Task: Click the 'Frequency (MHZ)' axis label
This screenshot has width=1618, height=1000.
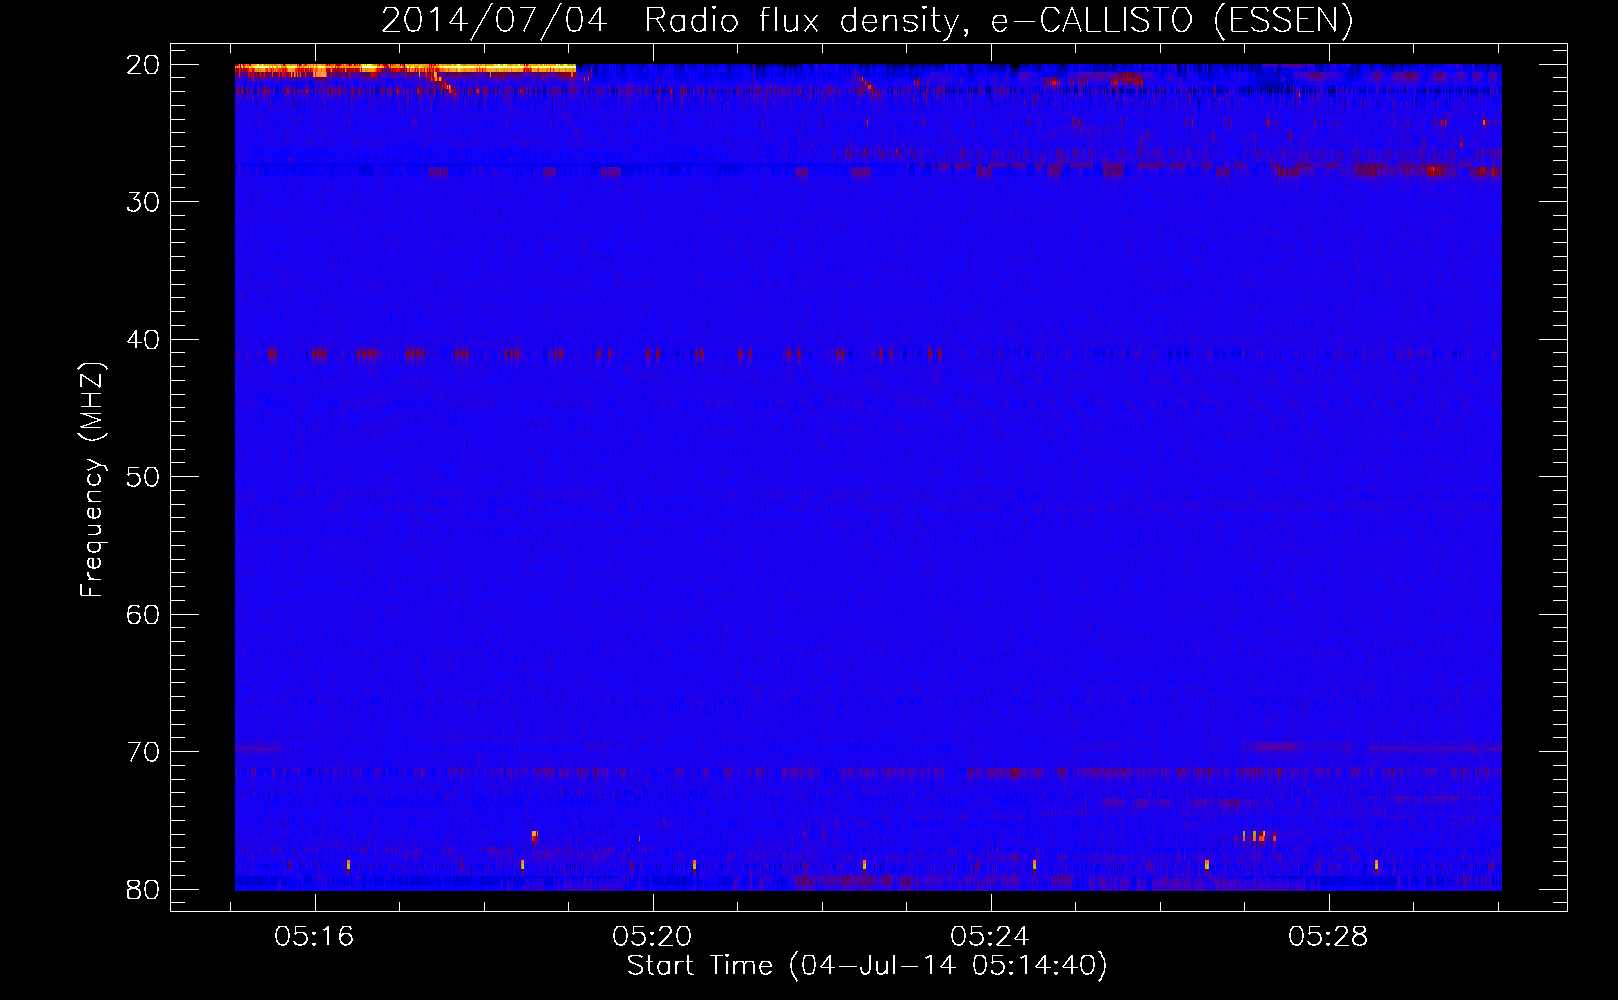Action: click(92, 481)
